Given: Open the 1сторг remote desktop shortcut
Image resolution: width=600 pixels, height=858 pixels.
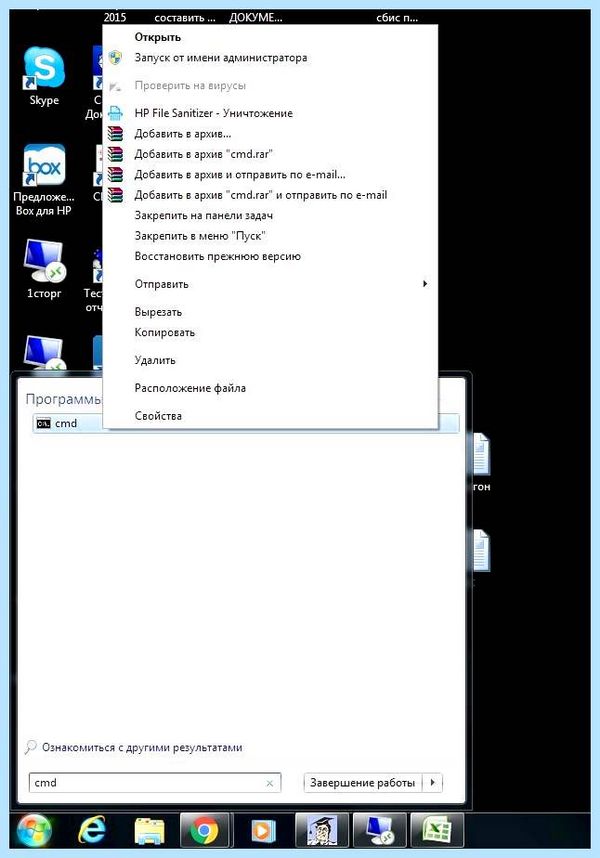Looking at the screenshot, I should pyautogui.click(x=44, y=269).
